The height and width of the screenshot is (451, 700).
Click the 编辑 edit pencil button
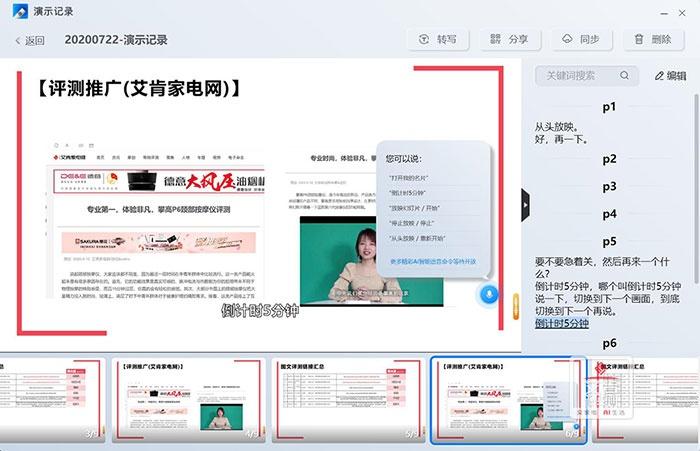[671, 76]
